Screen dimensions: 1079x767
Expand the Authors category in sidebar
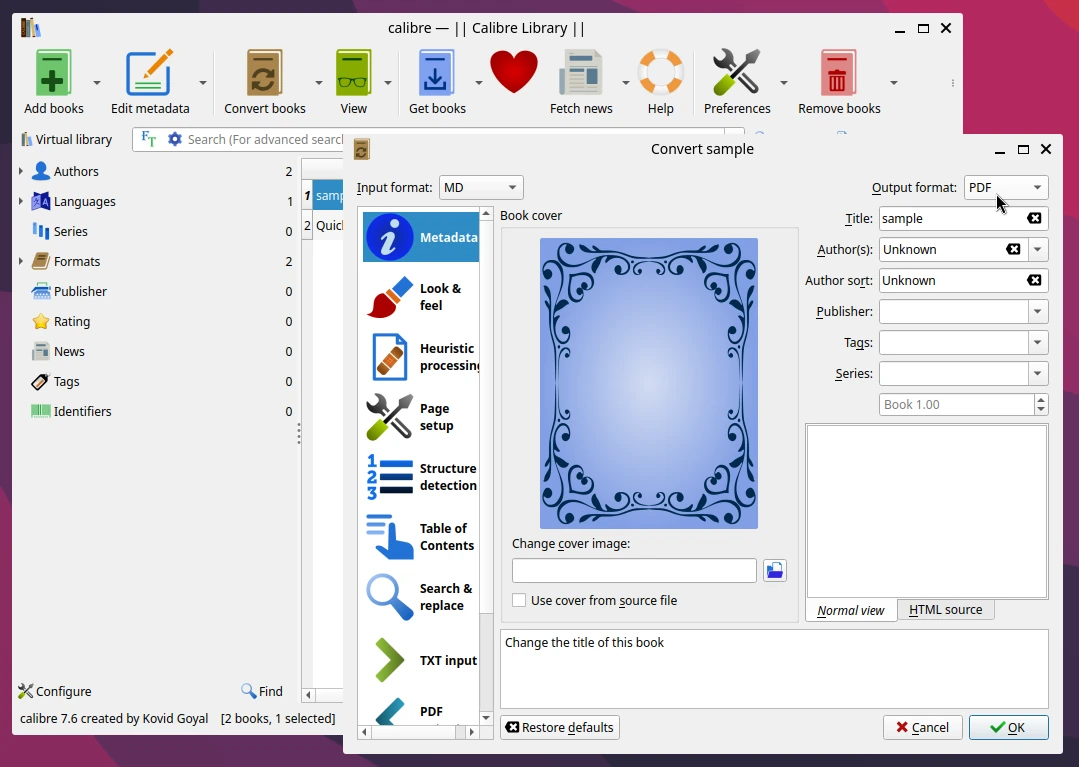[x=21, y=171]
